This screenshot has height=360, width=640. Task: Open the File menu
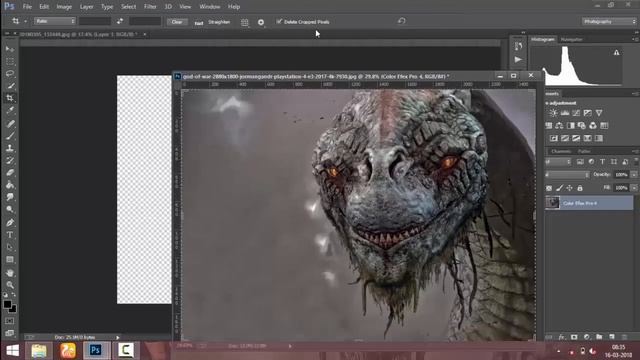click(27, 7)
